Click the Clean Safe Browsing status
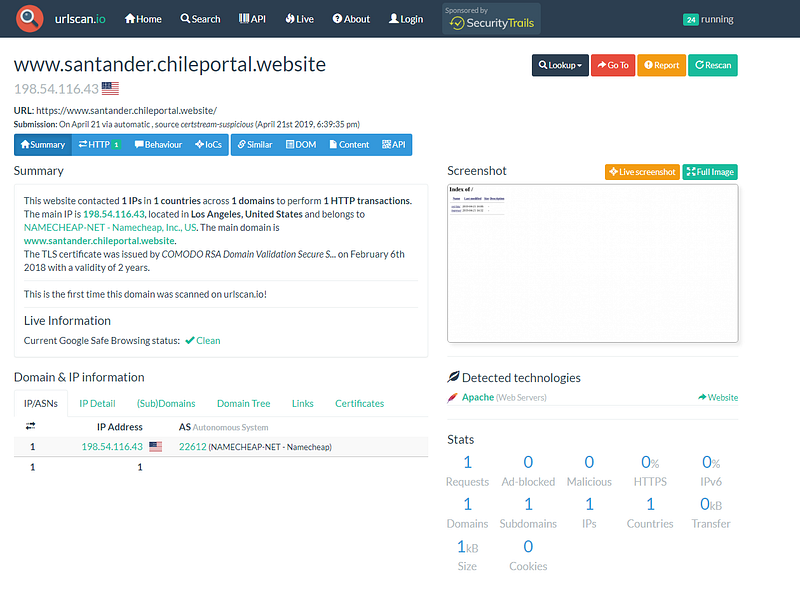Image resolution: width=800 pixels, height=592 pixels. 203,341
